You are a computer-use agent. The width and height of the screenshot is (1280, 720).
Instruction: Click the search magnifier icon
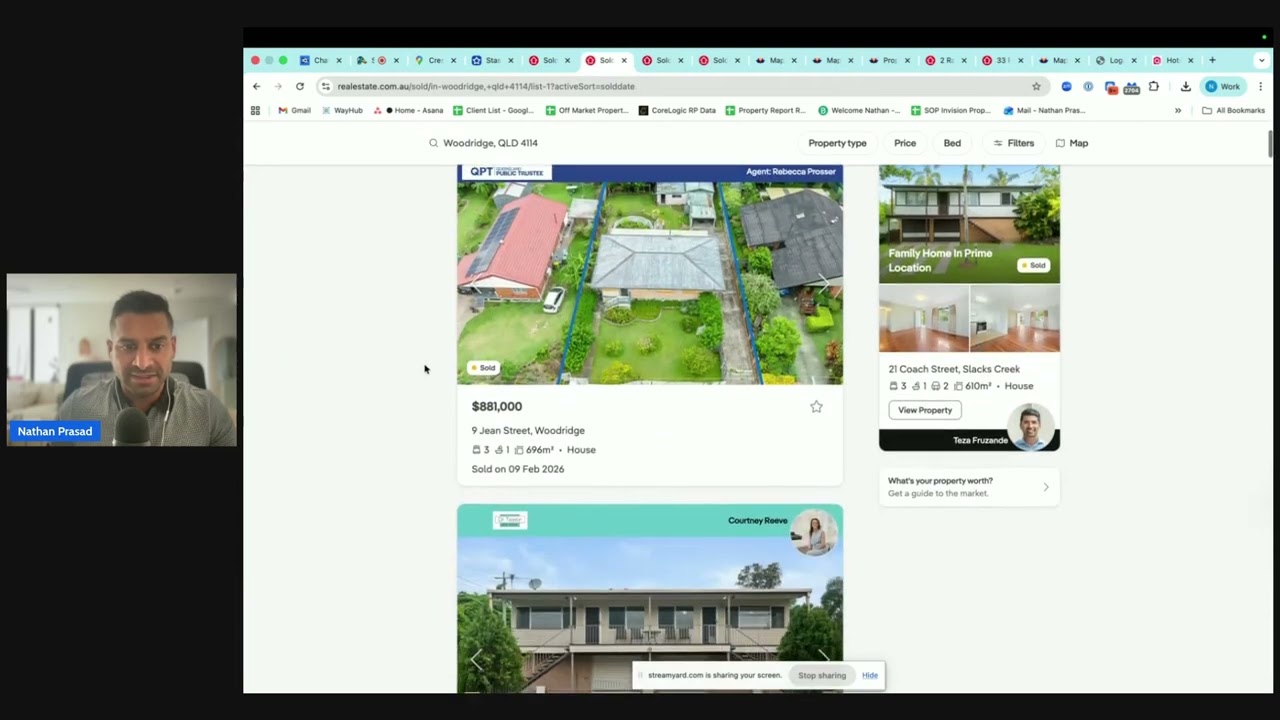[433, 143]
